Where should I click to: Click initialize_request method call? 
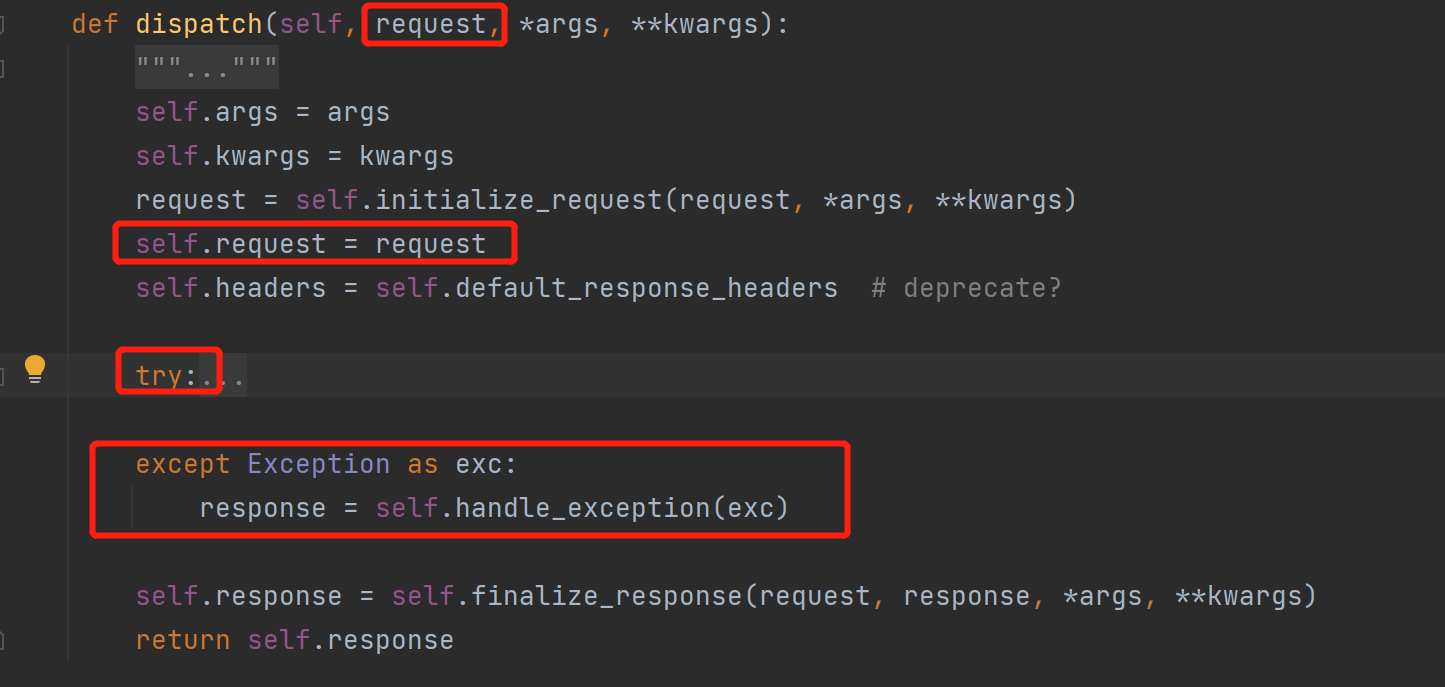[519, 200]
